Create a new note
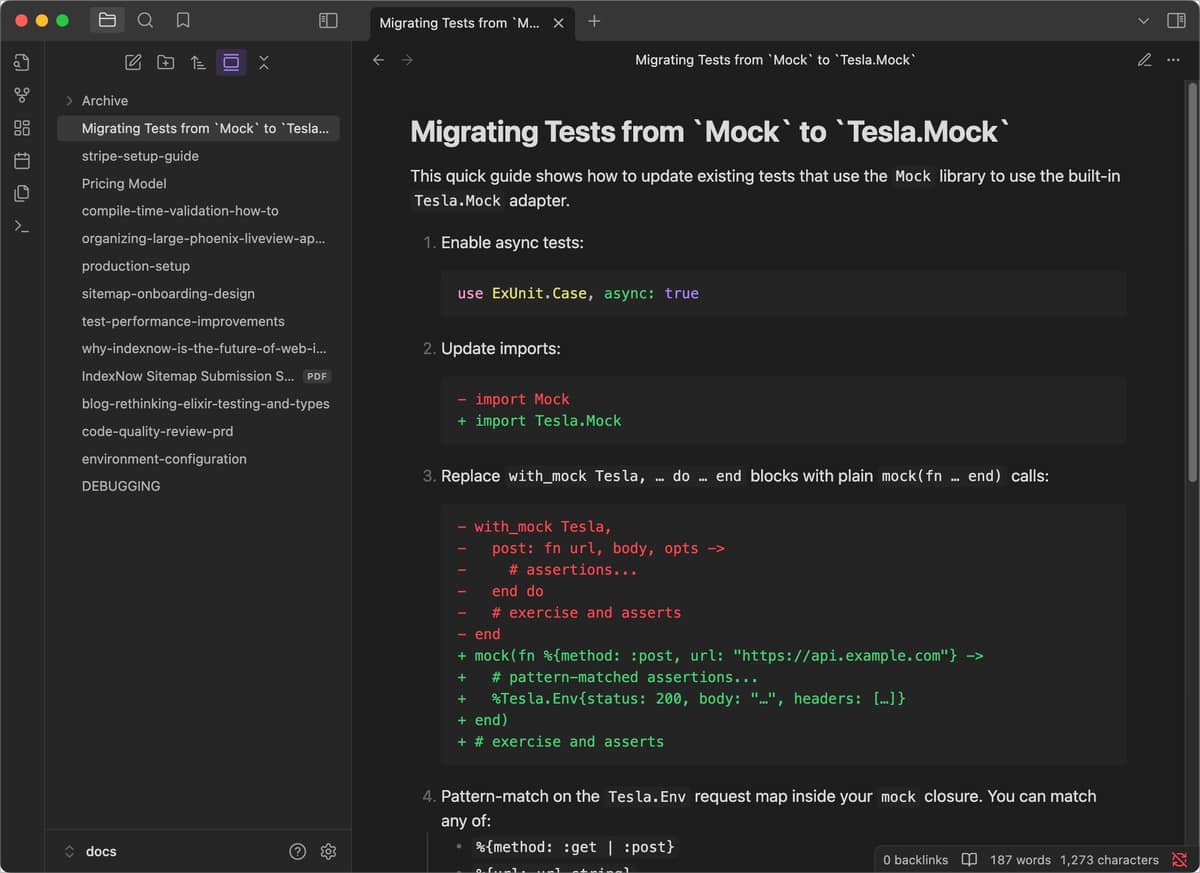This screenshot has width=1200, height=873. (133, 62)
